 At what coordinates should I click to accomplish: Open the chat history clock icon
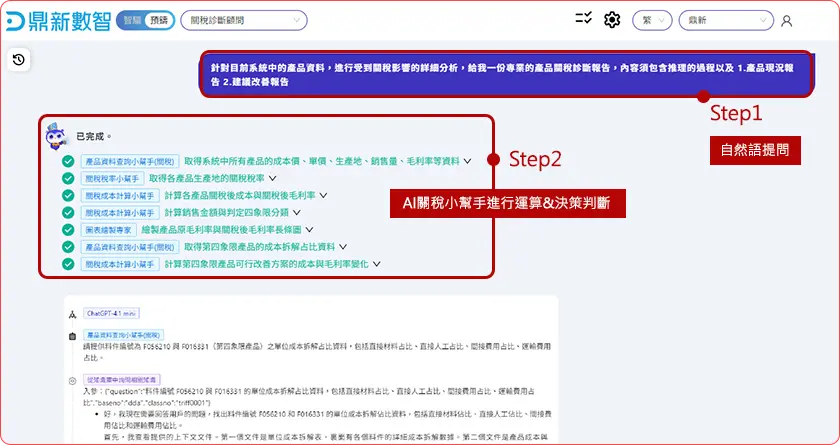(x=19, y=60)
